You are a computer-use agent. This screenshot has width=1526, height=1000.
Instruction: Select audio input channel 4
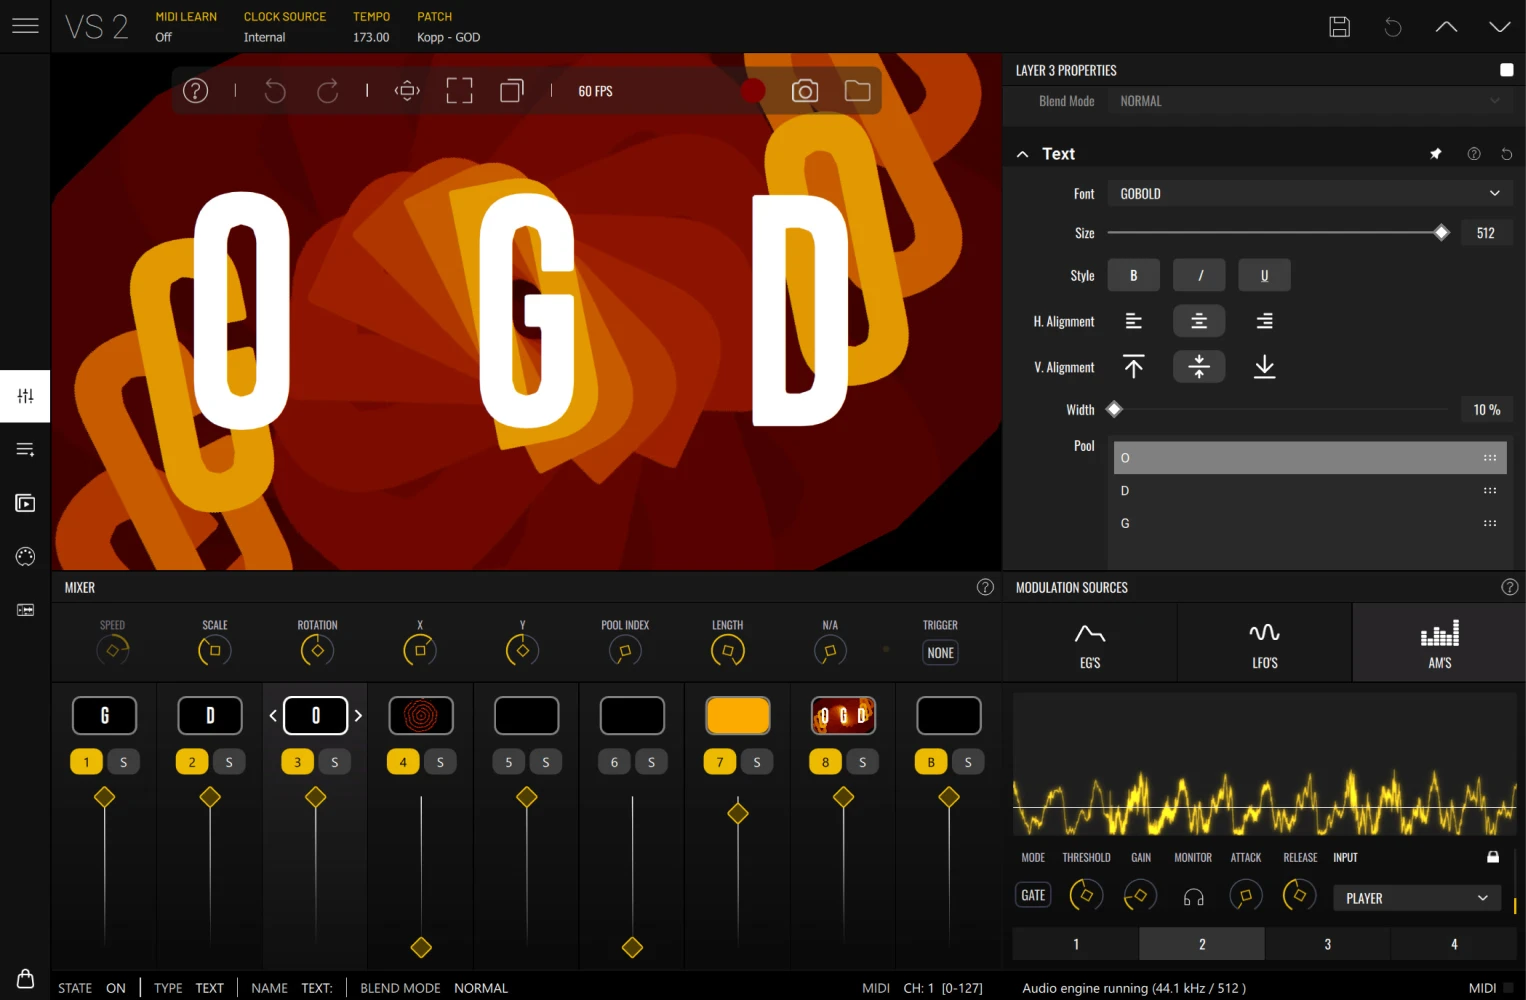click(1453, 943)
